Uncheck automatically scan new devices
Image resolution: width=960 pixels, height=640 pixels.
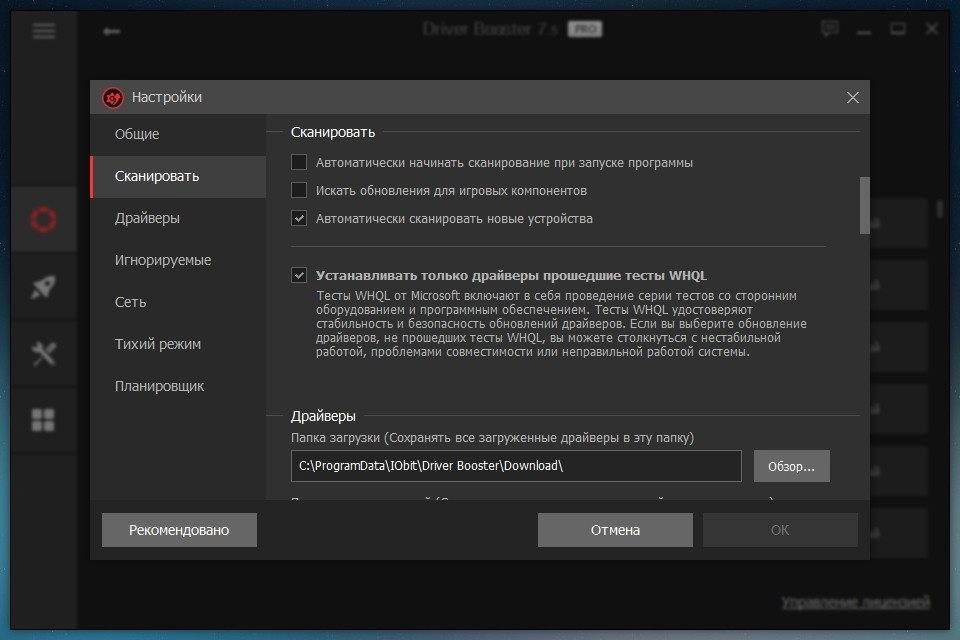[x=299, y=218]
